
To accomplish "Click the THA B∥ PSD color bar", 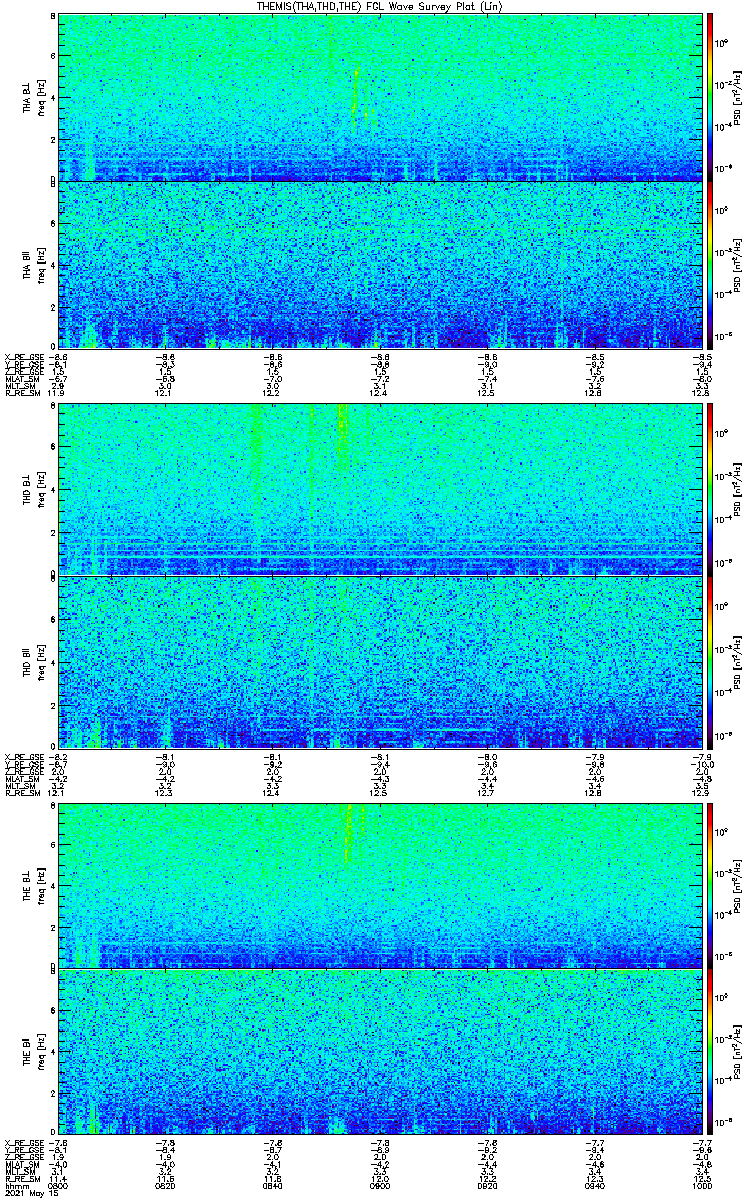I will tap(711, 264).
